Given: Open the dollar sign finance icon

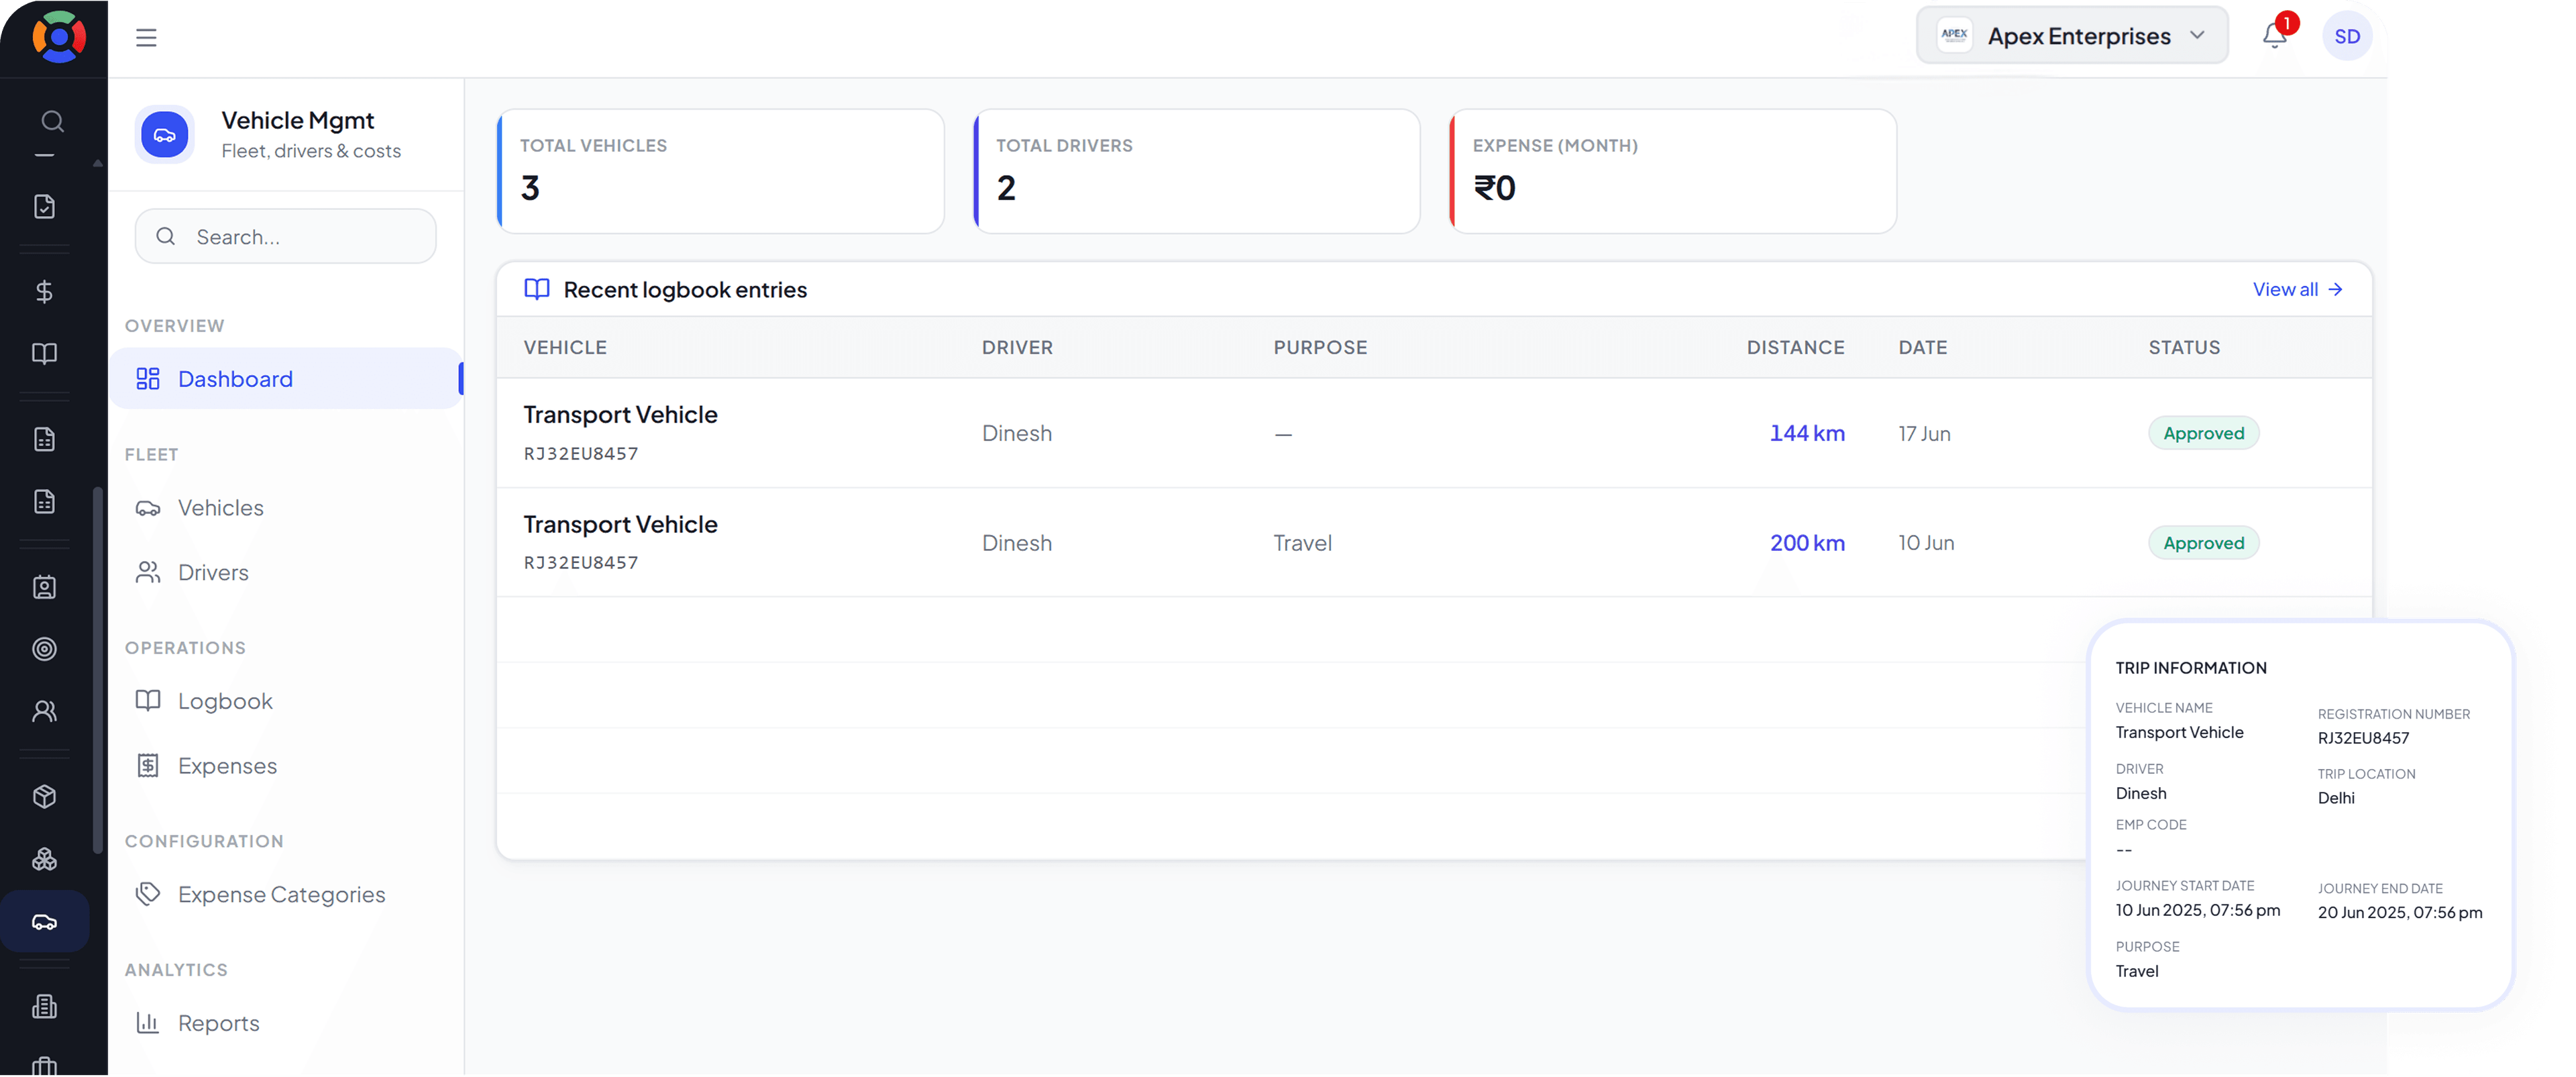Looking at the screenshot, I should coord(44,291).
